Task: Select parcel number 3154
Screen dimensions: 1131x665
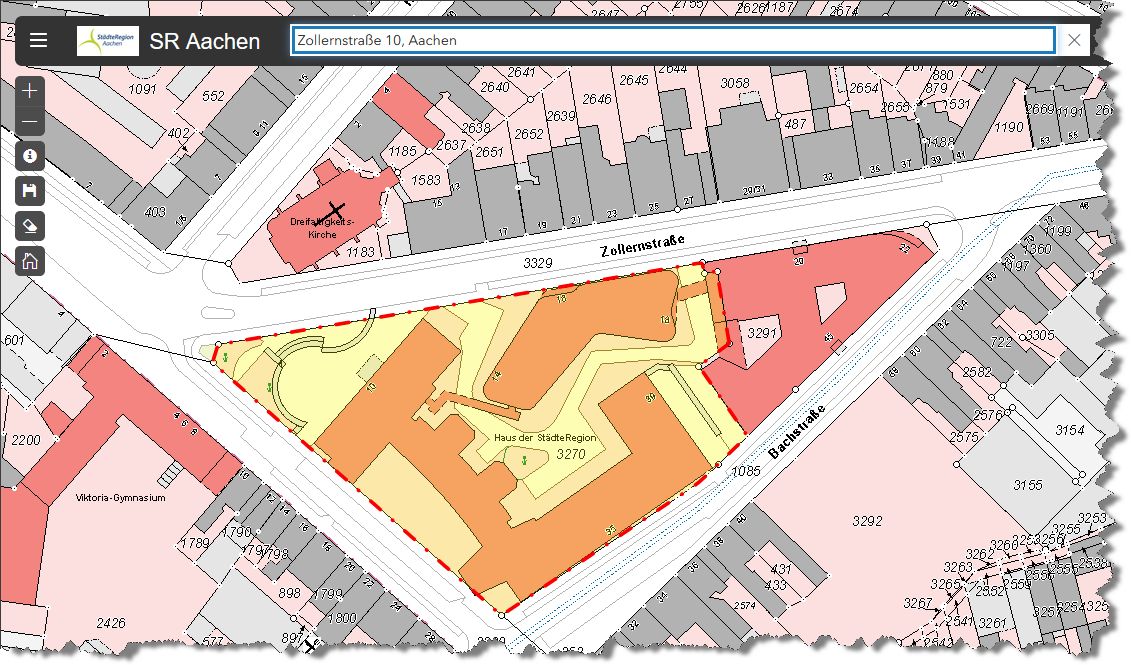Action: [x=1070, y=431]
